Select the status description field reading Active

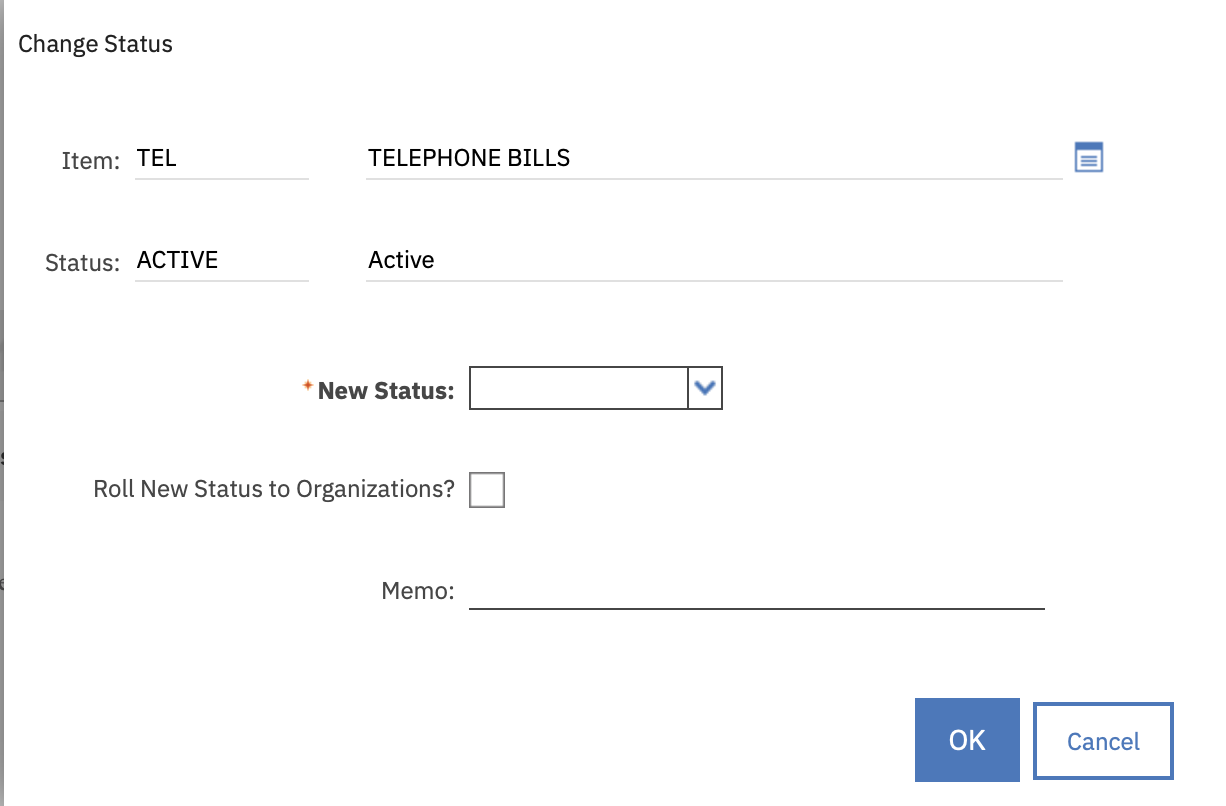tap(713, 260)
